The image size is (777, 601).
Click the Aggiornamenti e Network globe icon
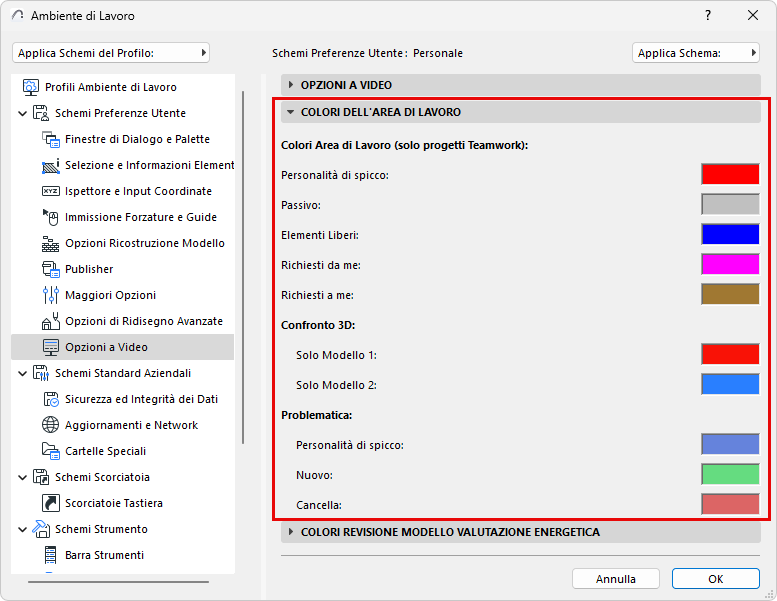[51, 425]
